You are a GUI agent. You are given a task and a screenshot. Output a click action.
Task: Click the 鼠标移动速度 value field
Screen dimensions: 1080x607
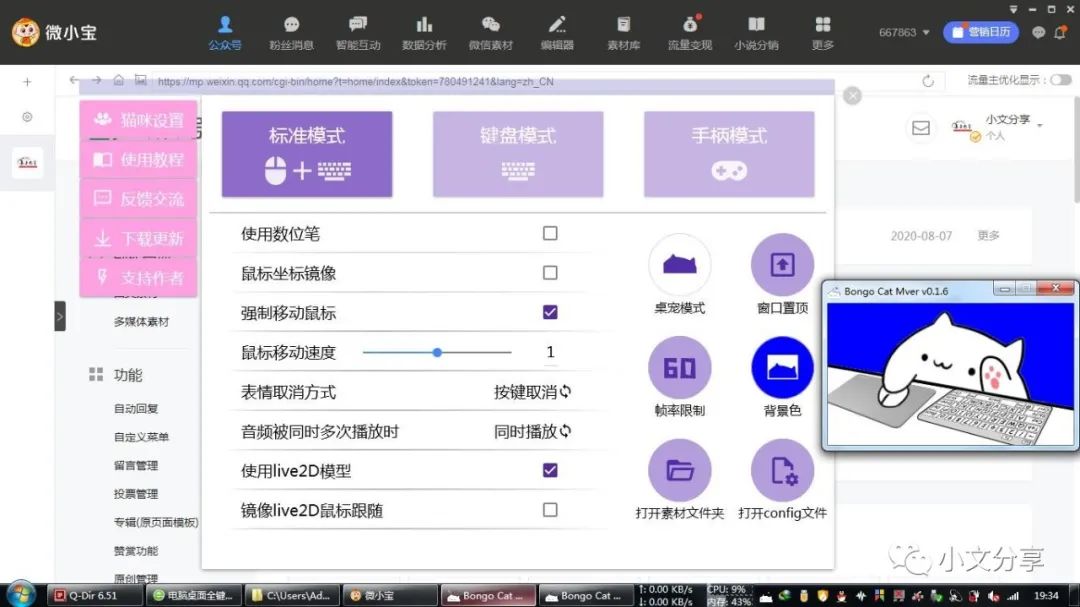[550, 352]
